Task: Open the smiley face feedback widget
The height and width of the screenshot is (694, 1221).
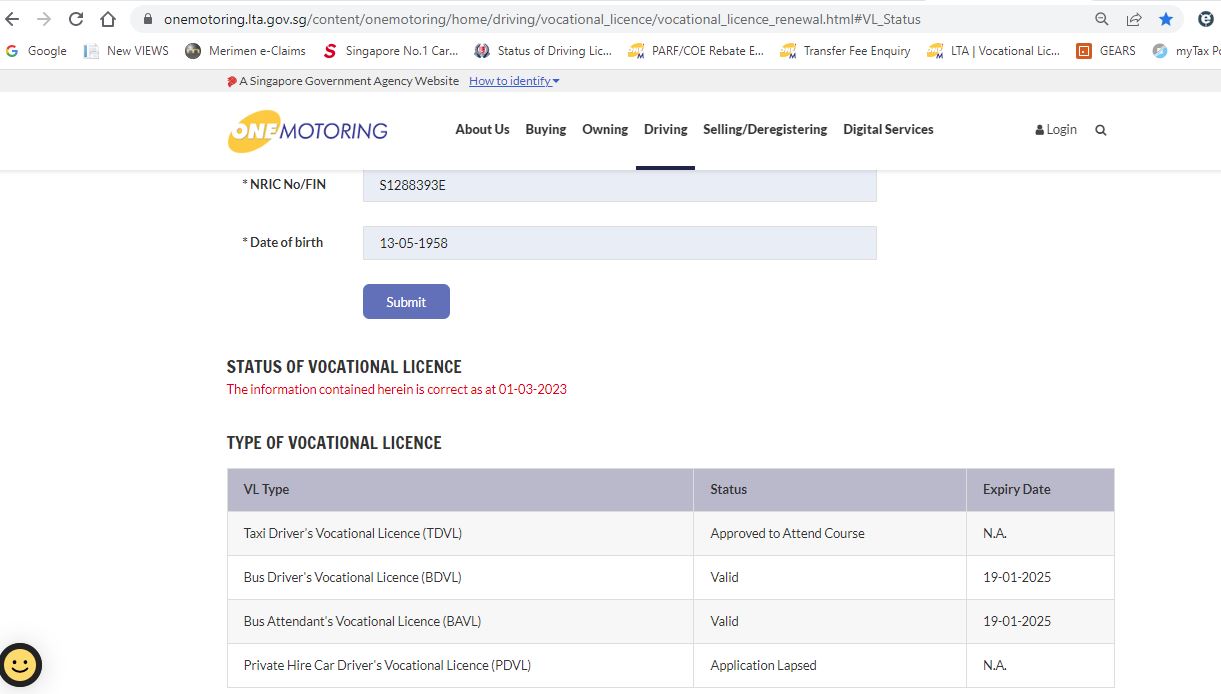Action: tap(21, 664)
